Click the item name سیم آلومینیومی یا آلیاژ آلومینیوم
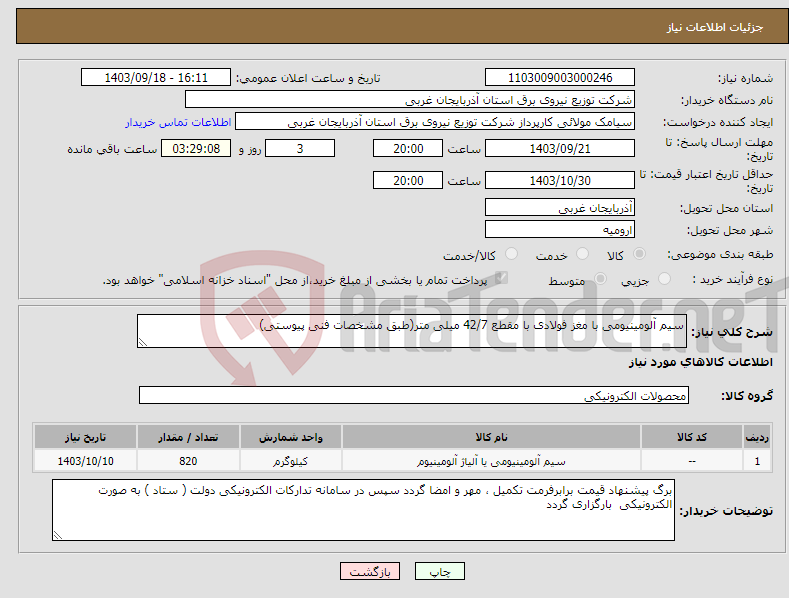 tap(491, 461)
